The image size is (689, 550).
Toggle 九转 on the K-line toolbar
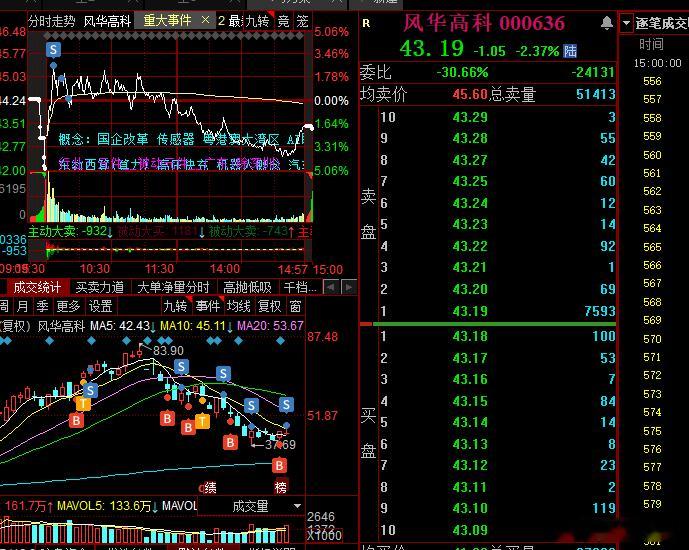click(x=175, y=306)
